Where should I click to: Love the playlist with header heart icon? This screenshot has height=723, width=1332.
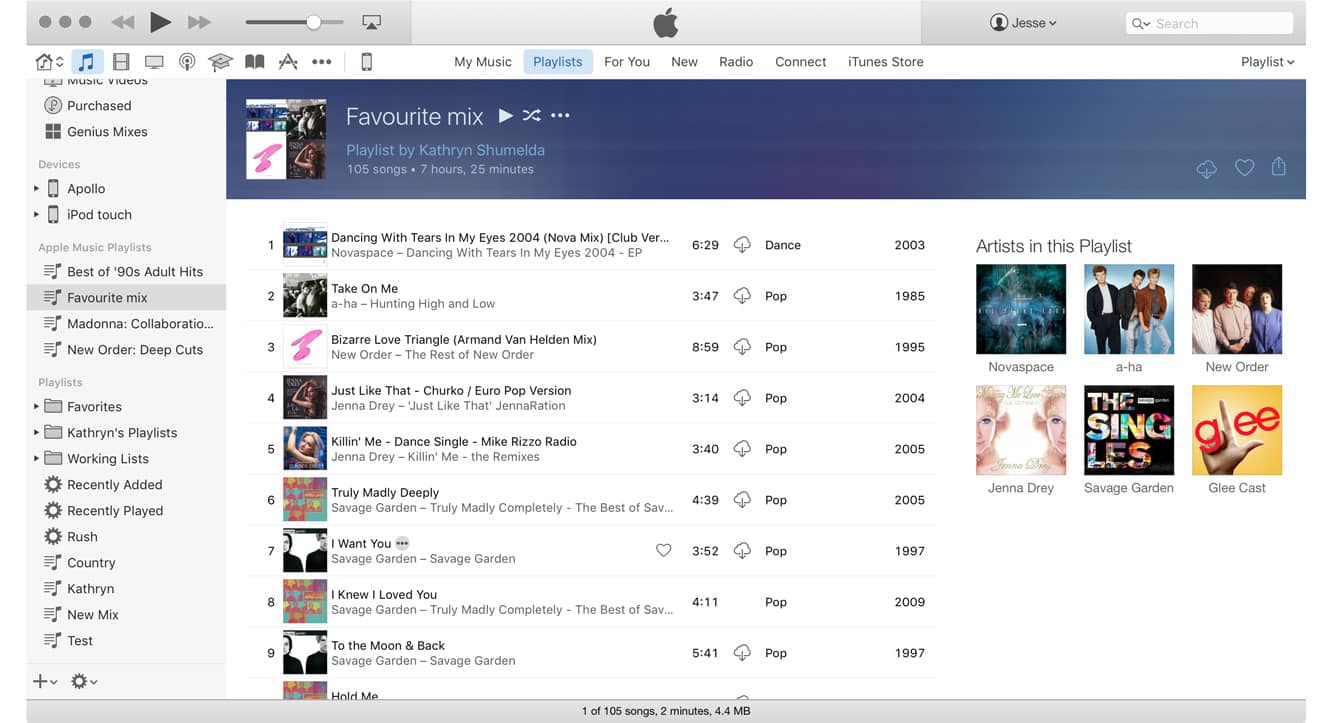(x=1244, y=168)
